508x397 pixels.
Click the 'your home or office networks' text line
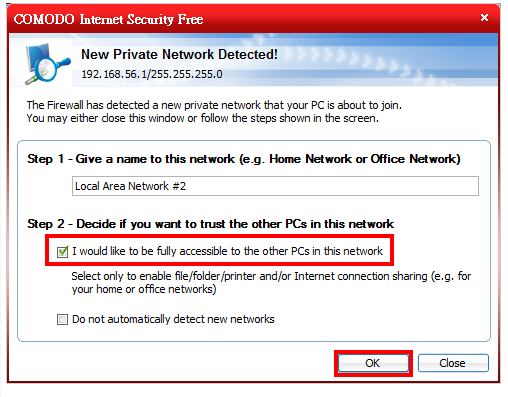click(x=144, y=289)
